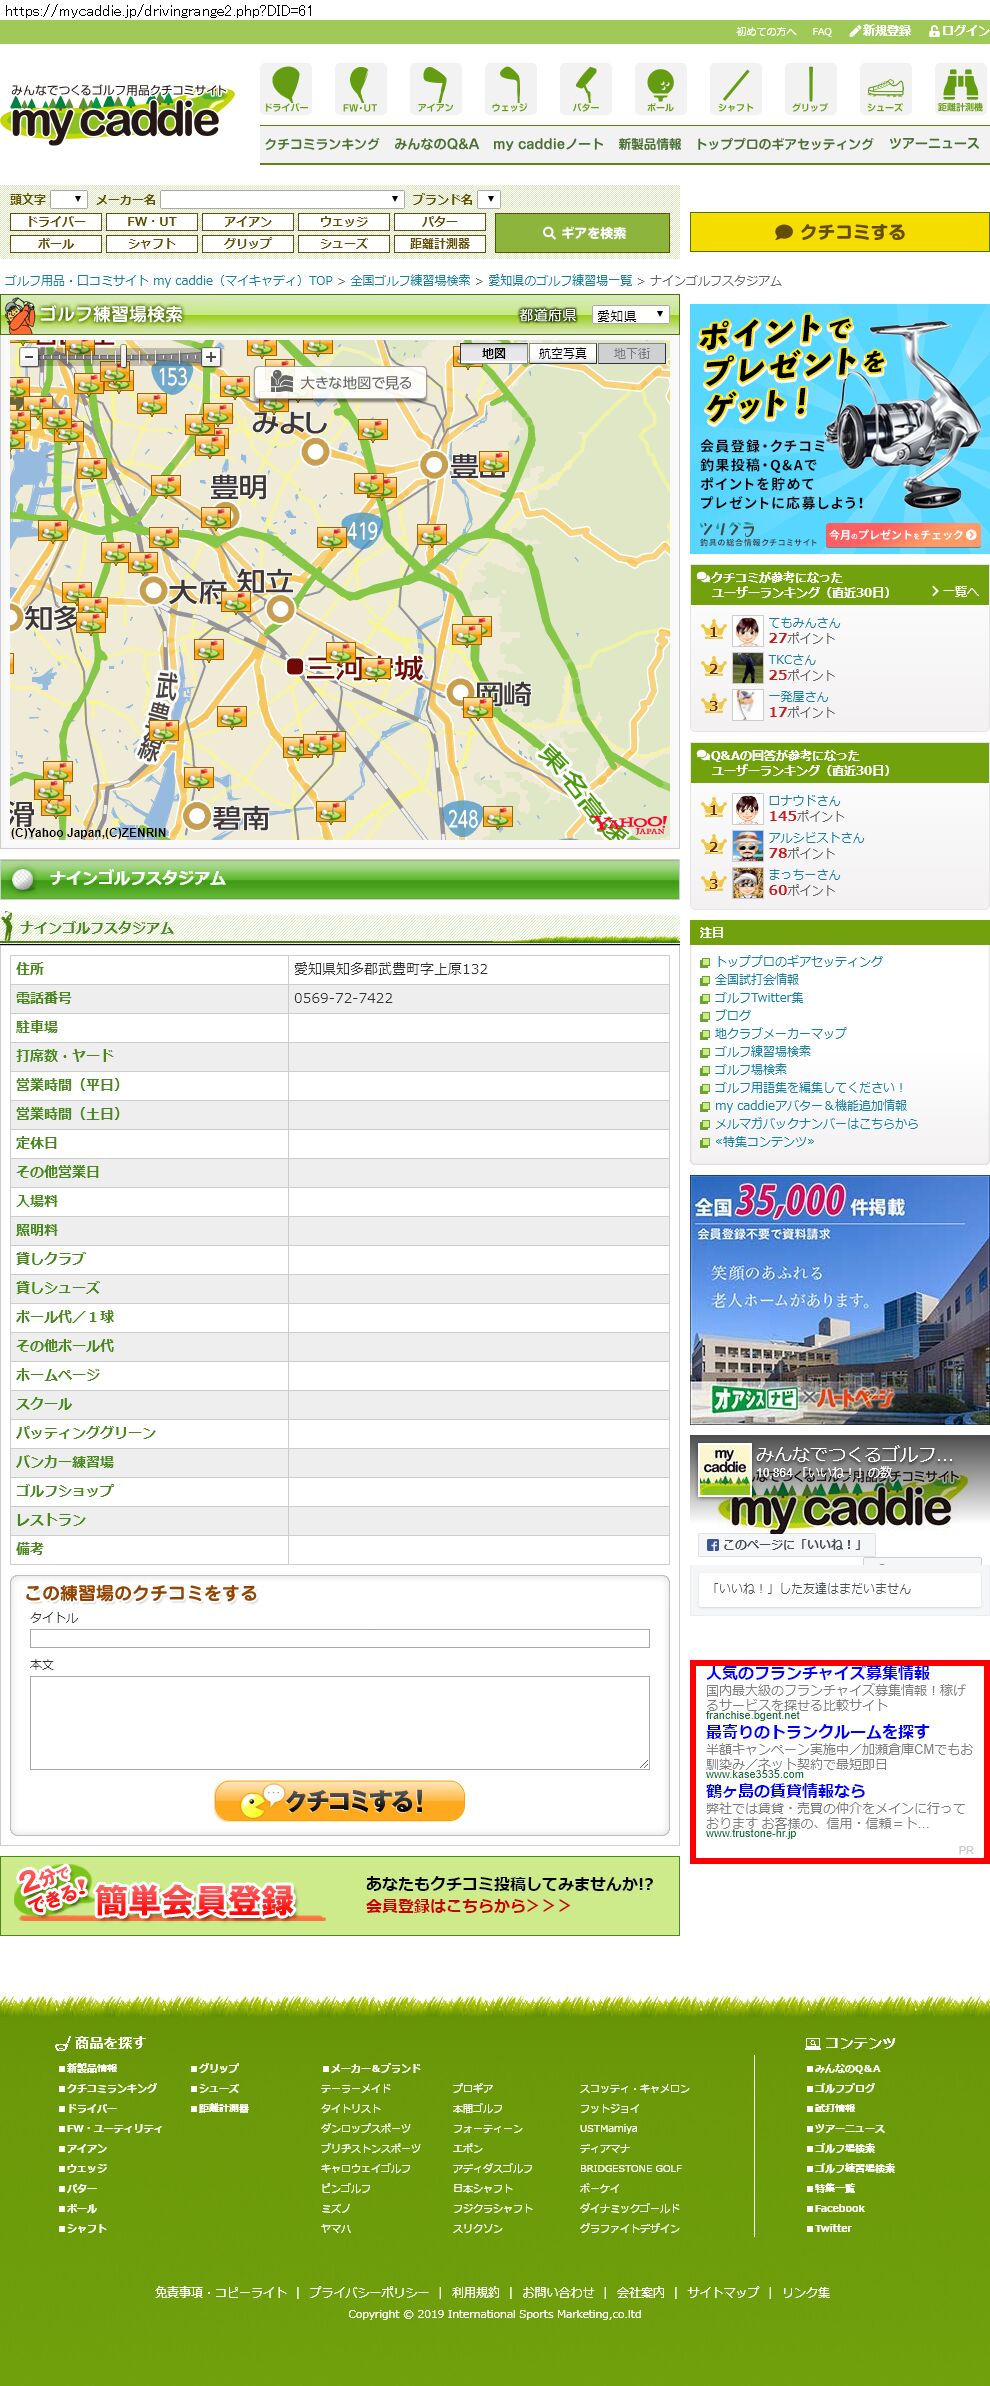Click the 新規登録 pencil registration link
The width and height of the screenshot is (990, 2386).
(x=880, y=31)
